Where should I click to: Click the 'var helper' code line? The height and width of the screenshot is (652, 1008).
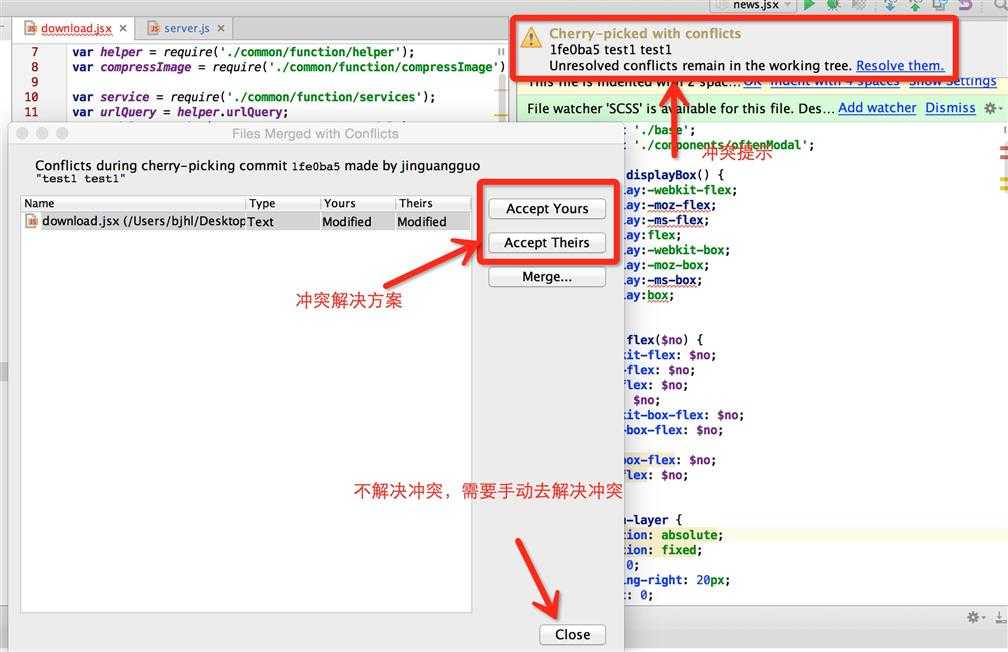[x=243, y=52]
